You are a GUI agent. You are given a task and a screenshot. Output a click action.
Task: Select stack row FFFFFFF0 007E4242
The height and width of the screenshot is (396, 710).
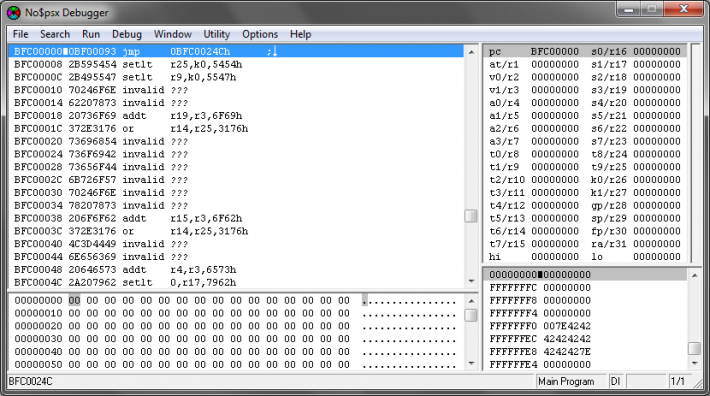(585, 326)
